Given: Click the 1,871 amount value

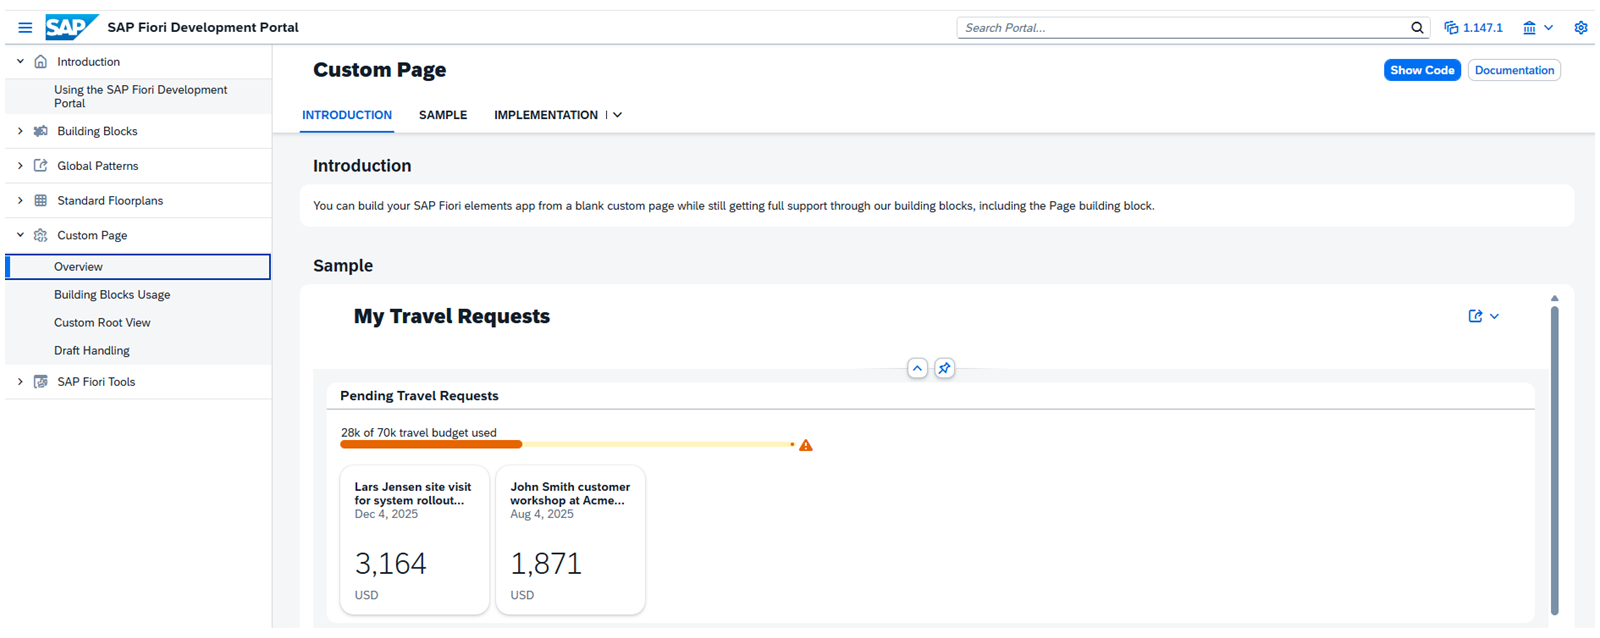Looking at the screenshot, I should tap(546, 564).
